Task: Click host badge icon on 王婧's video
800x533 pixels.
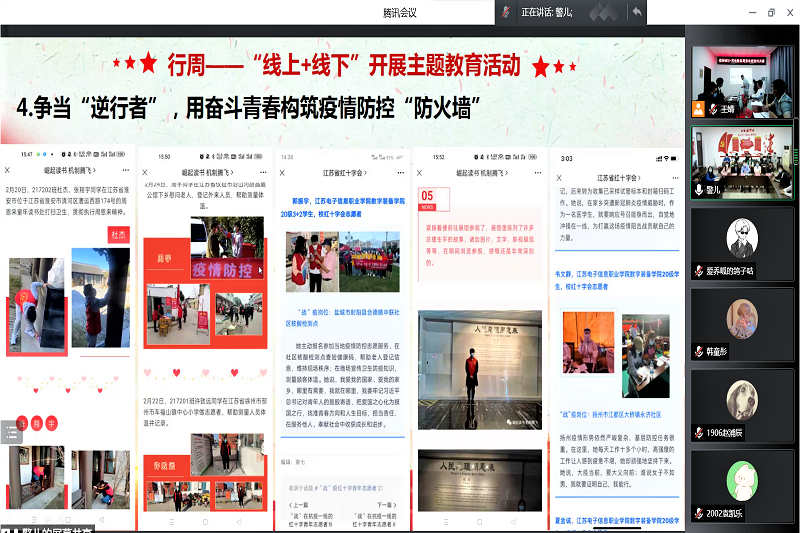Action: pyautogui.click(x=698, y=108)
